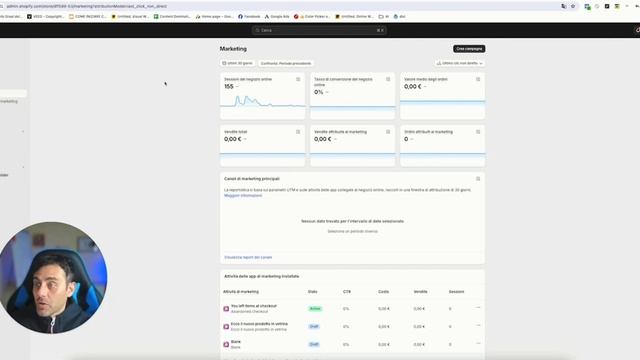The height and width of the screenshot is (360, 640).
Task: Open report icon on Vendite attribuite al marketing card
Action: (388, 132)
